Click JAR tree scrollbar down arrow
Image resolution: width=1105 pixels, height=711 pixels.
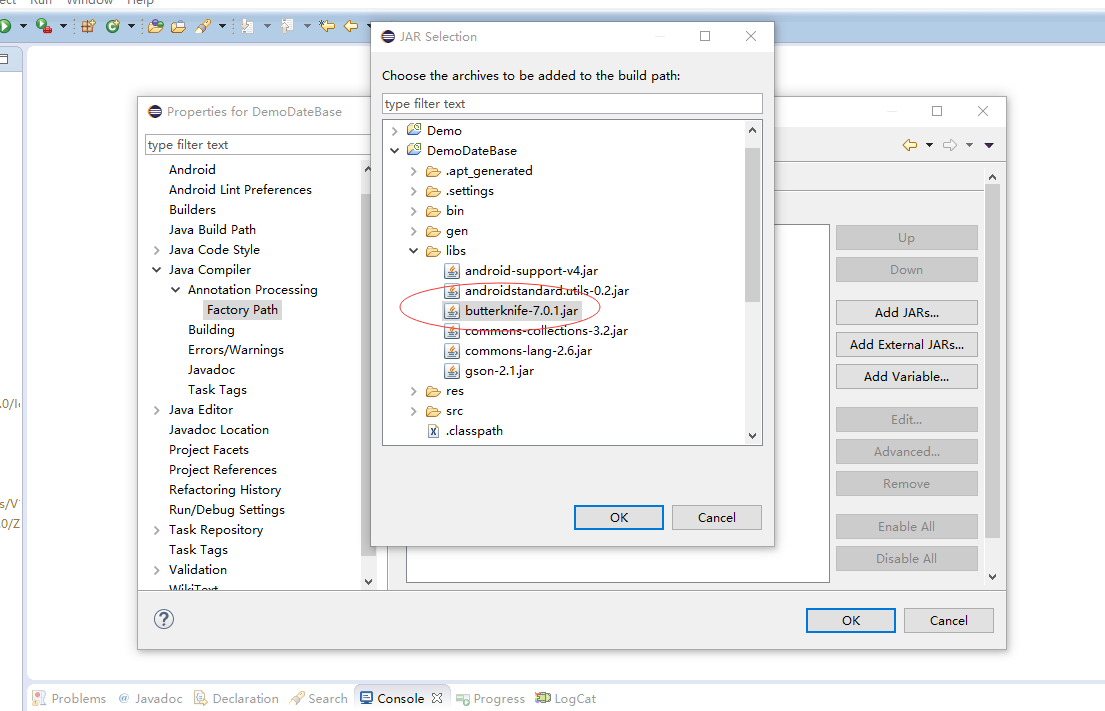pyautogui.click(x=752, y=436)
